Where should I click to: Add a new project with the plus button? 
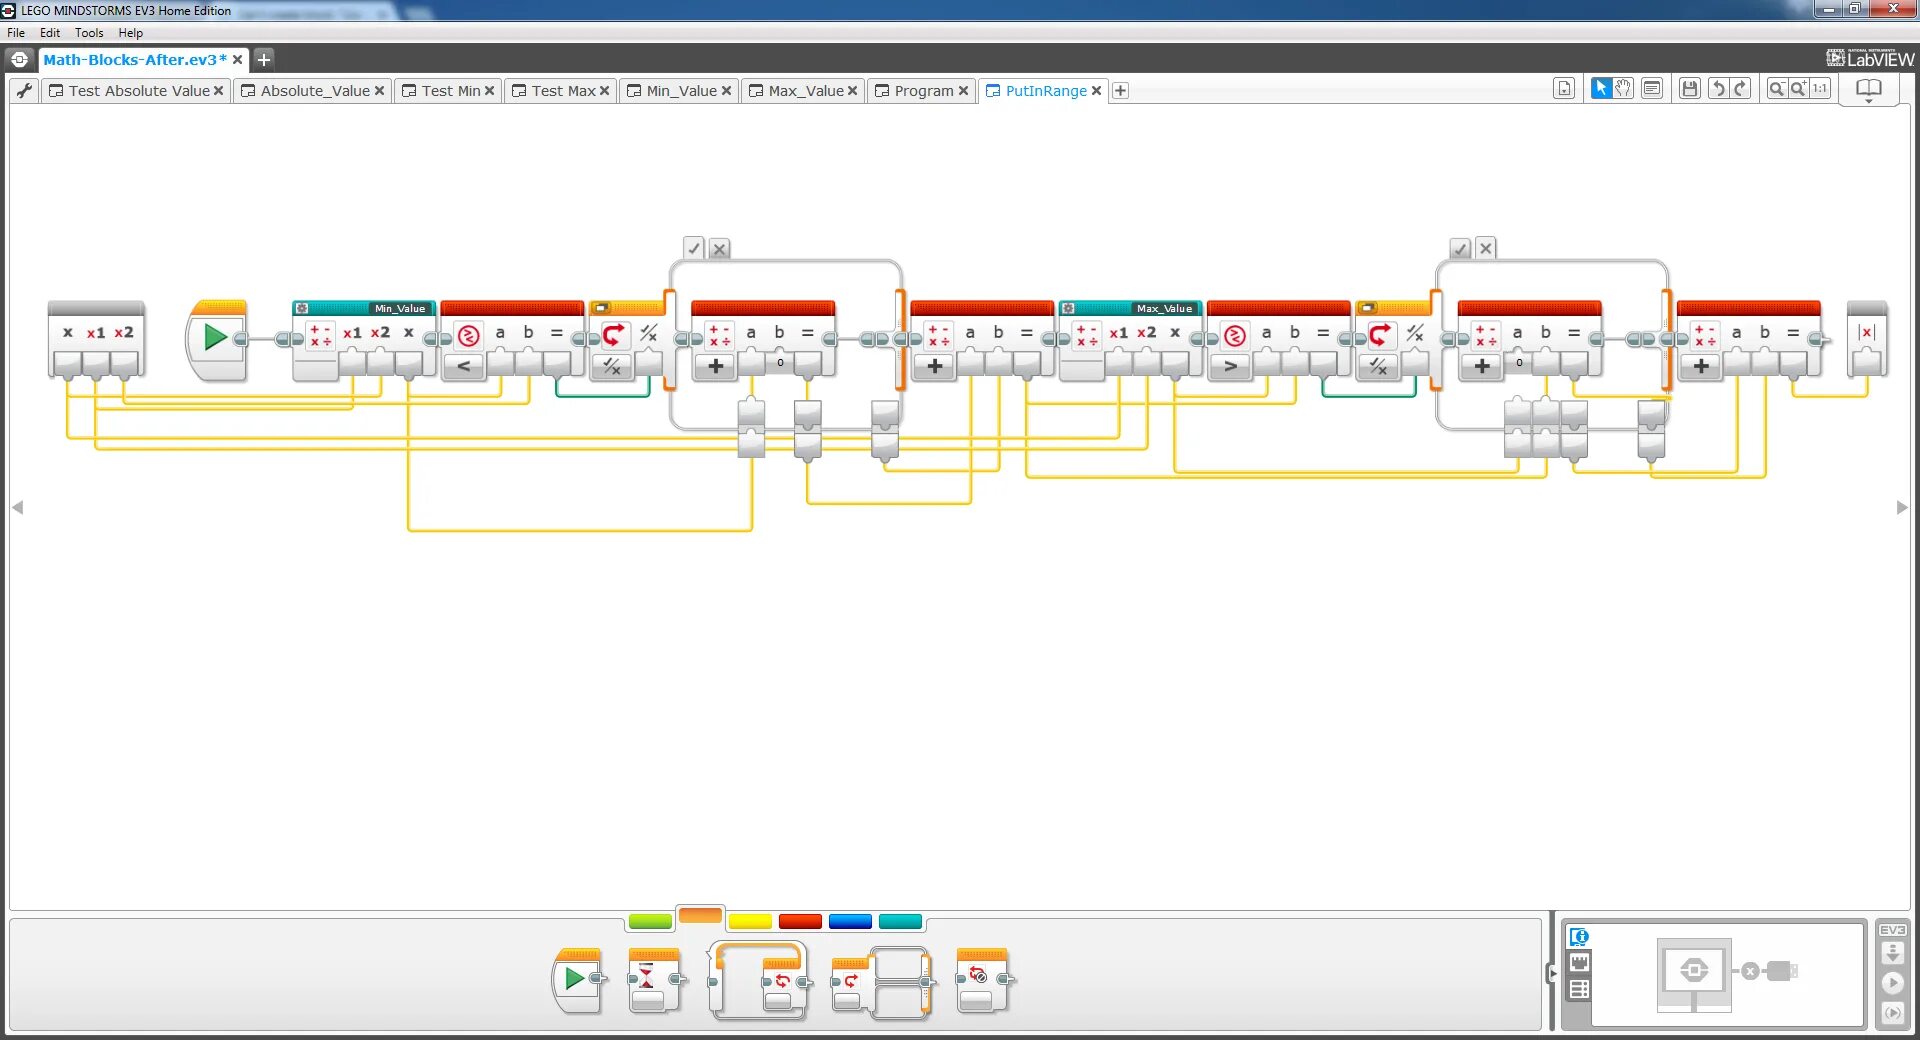tap(264, 59)
